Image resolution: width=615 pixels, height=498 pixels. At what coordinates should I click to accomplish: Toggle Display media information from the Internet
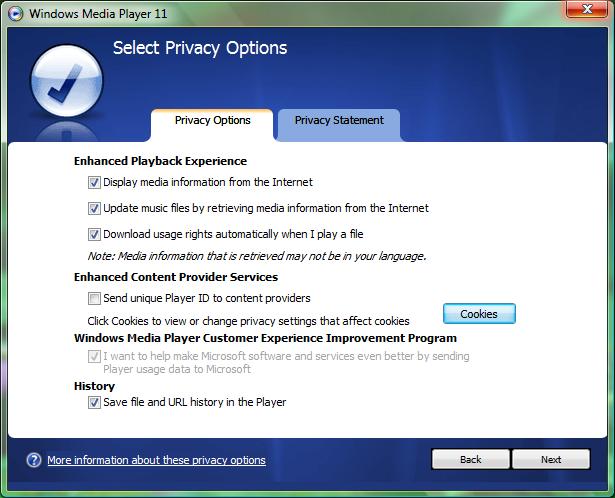(x=94, y=182)
